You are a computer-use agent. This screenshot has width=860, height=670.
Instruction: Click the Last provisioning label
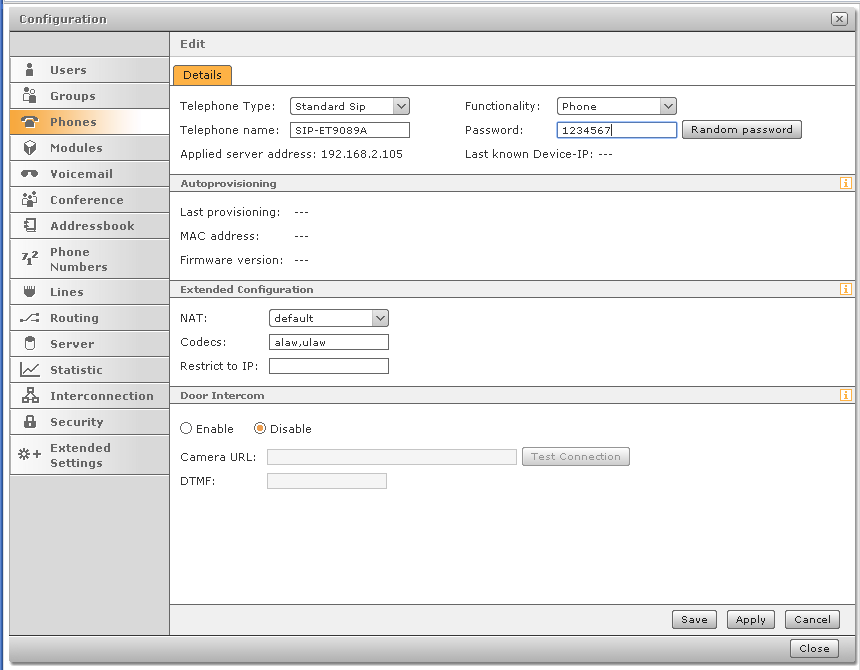pos(230,212)
